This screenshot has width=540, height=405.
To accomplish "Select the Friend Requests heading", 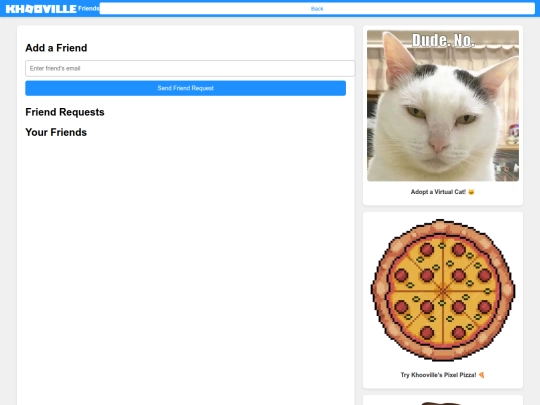I will [65, 112].
